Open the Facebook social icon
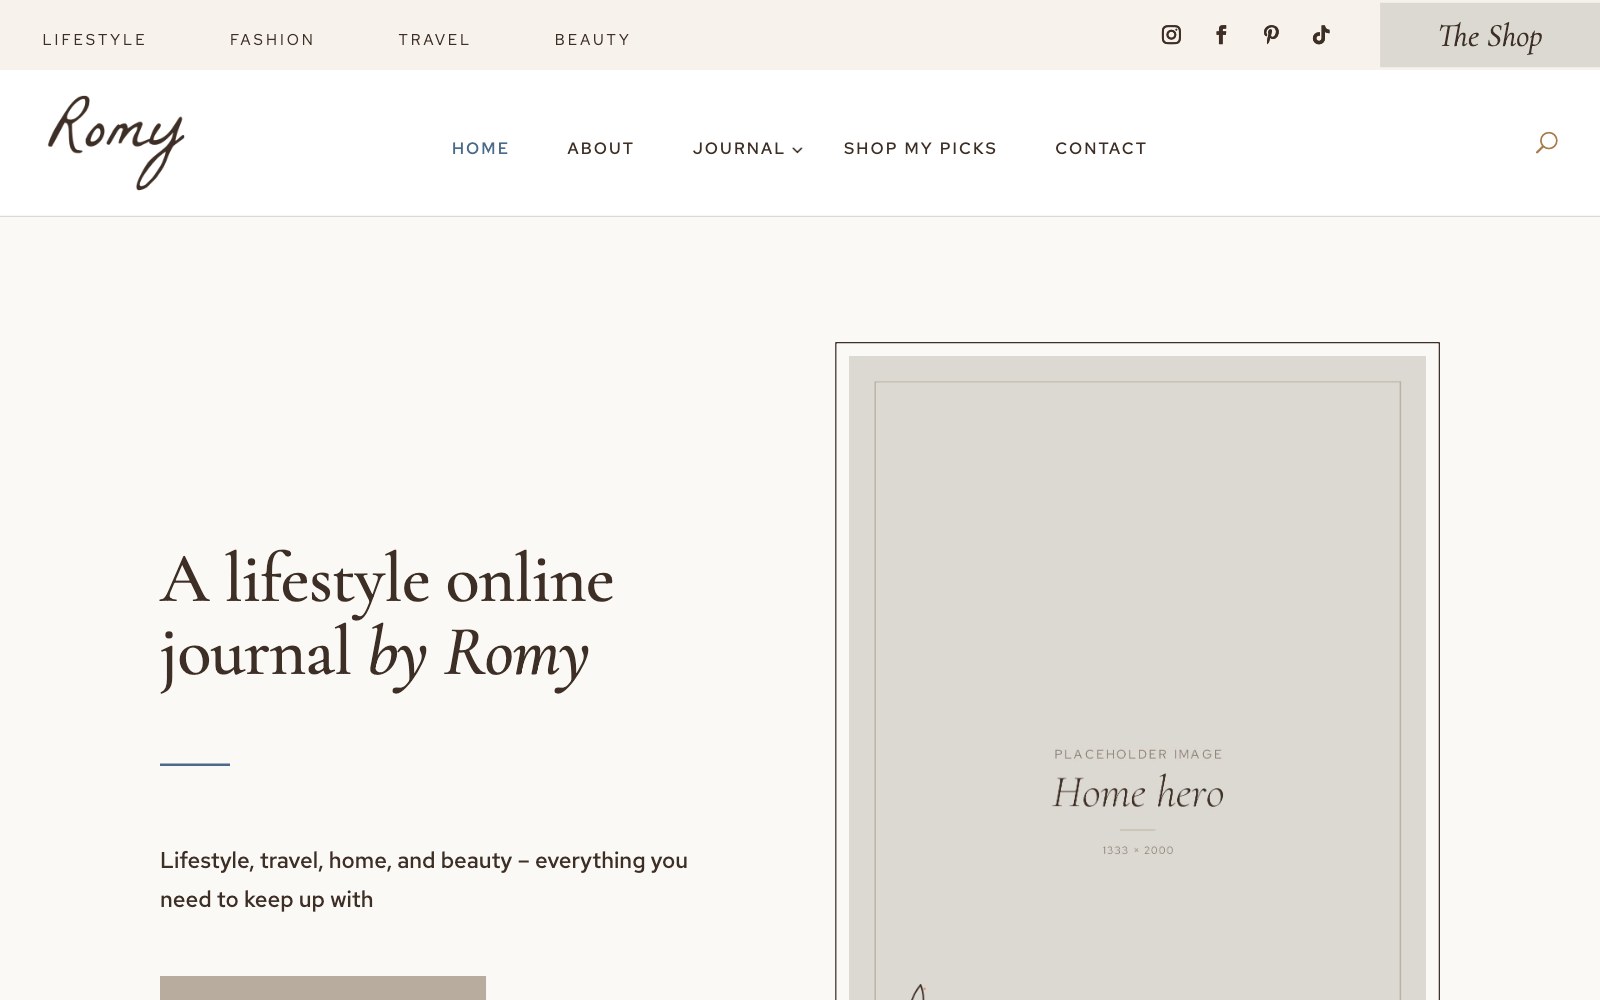Image resolution: width=1600 pixels, height=1000 pixels. click(1221, 35)
